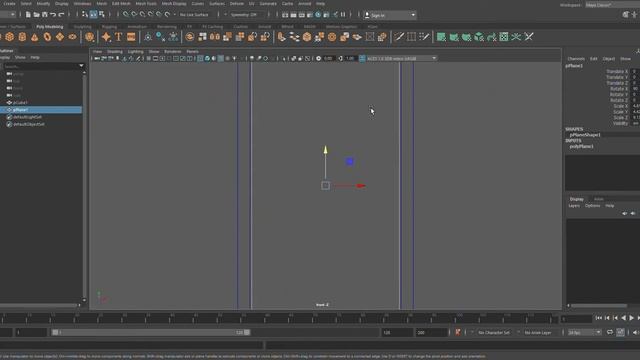This screenshot has width=640, height=360.
Task: Toggle select by object type icon
Action: [93, 15]
